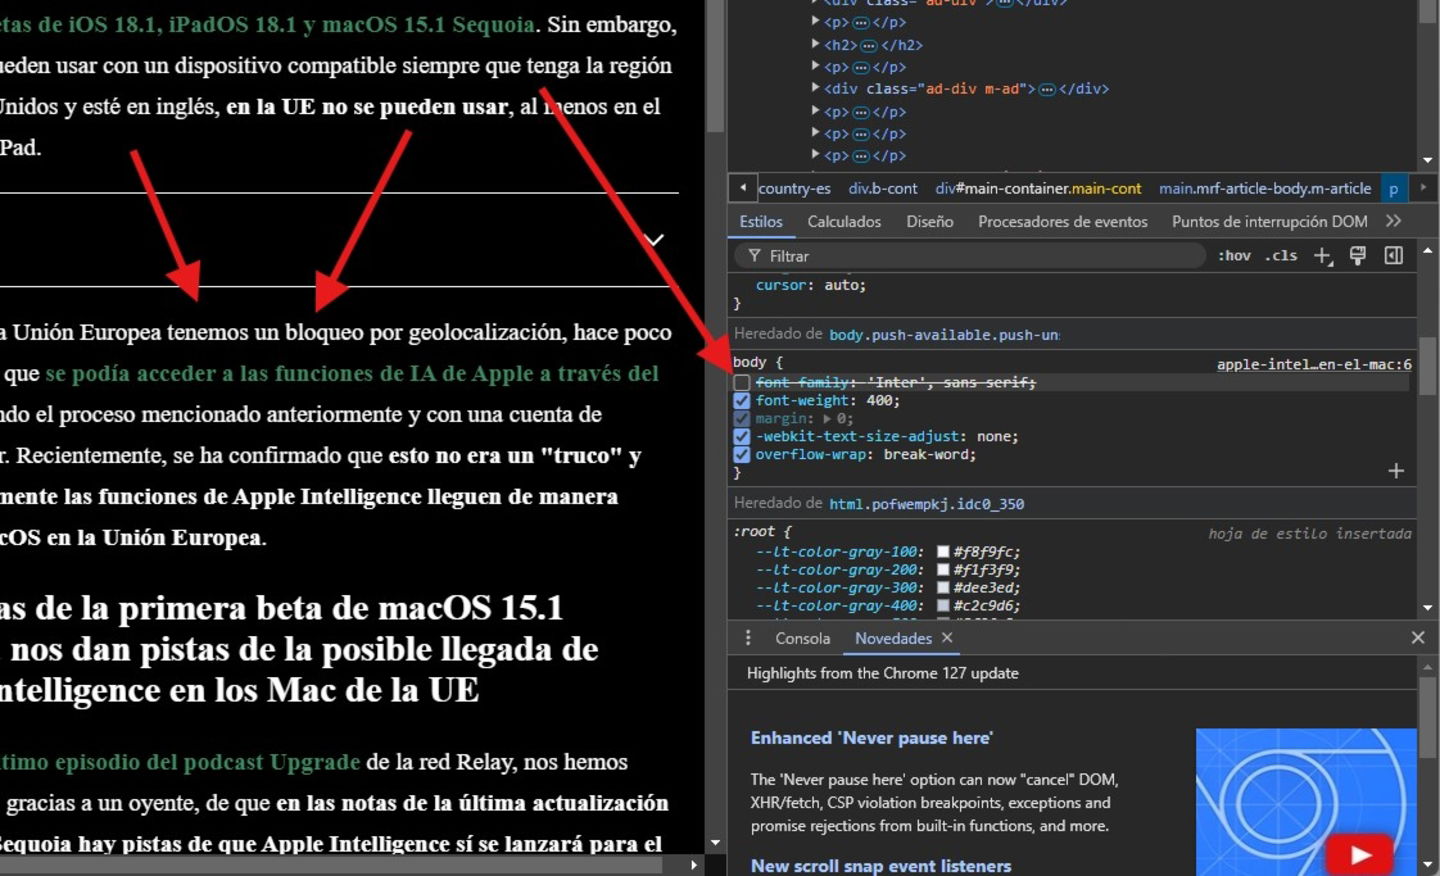Toggle the :hov element state panel
The image size is (1440, 876).
1234,256
